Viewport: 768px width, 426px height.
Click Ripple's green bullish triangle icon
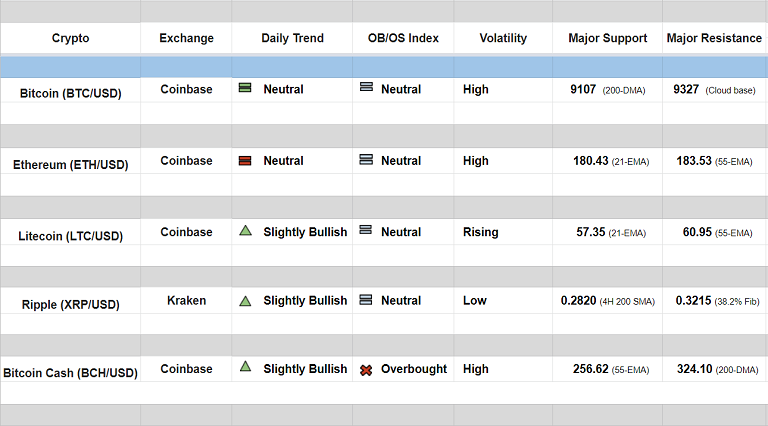pyautogui.click(x=245, y=300)
